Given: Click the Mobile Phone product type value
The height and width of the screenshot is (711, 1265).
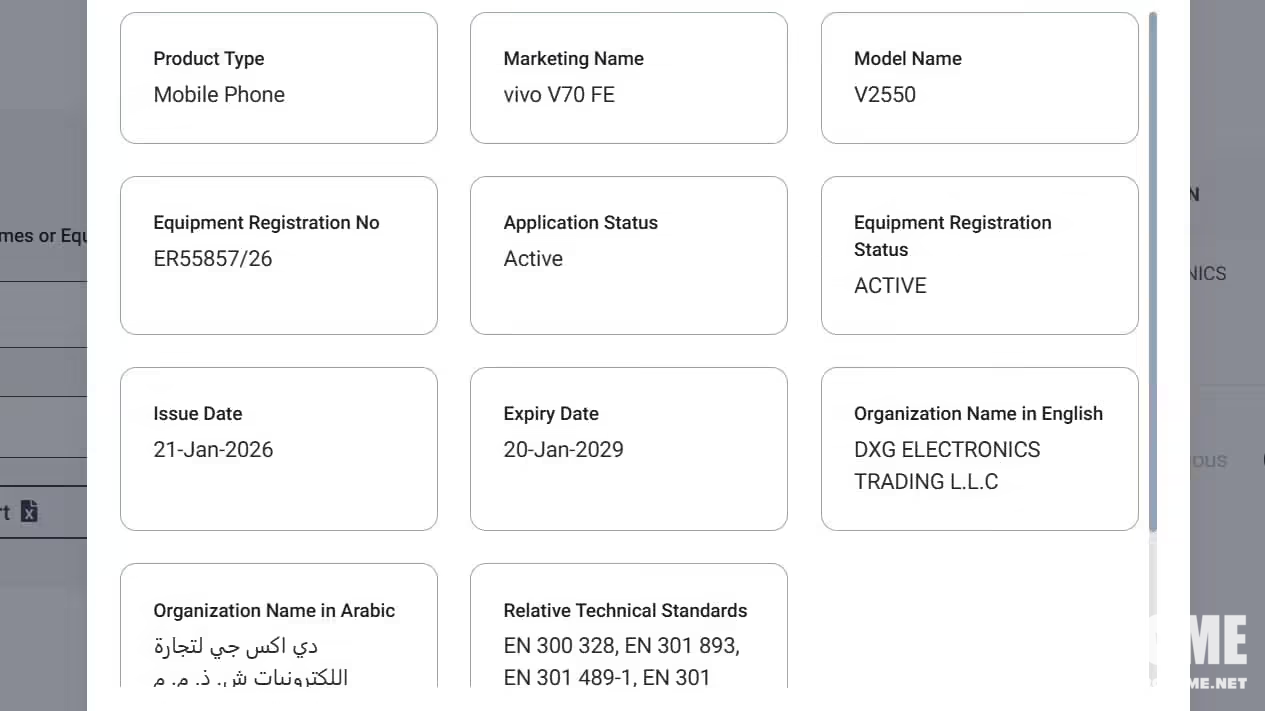Looking at the screenshot, I should tap(219, 95).
